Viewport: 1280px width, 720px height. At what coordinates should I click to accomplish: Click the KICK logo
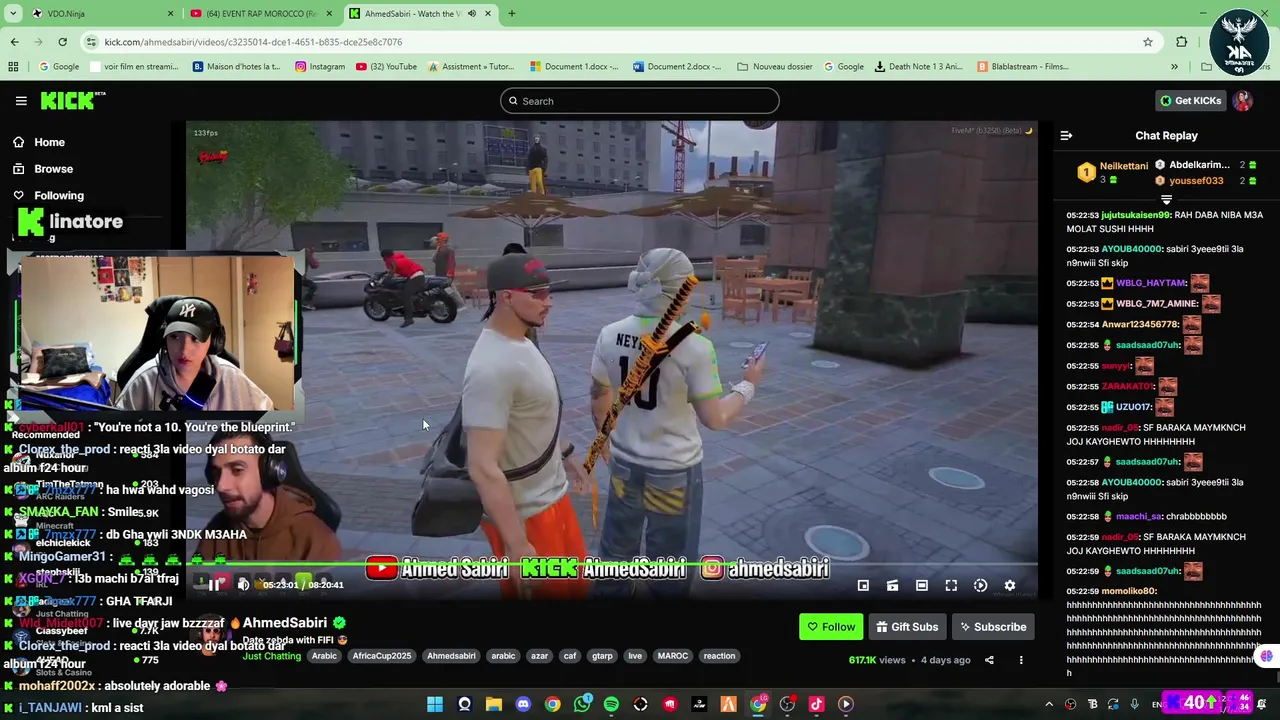click(x=72, y=100)
